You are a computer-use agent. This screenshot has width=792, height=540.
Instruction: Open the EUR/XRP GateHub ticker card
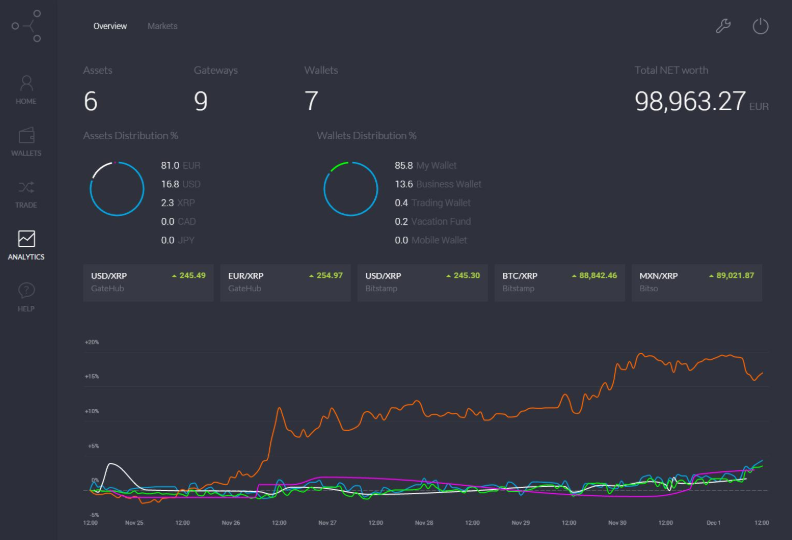[x=285, y=282]
